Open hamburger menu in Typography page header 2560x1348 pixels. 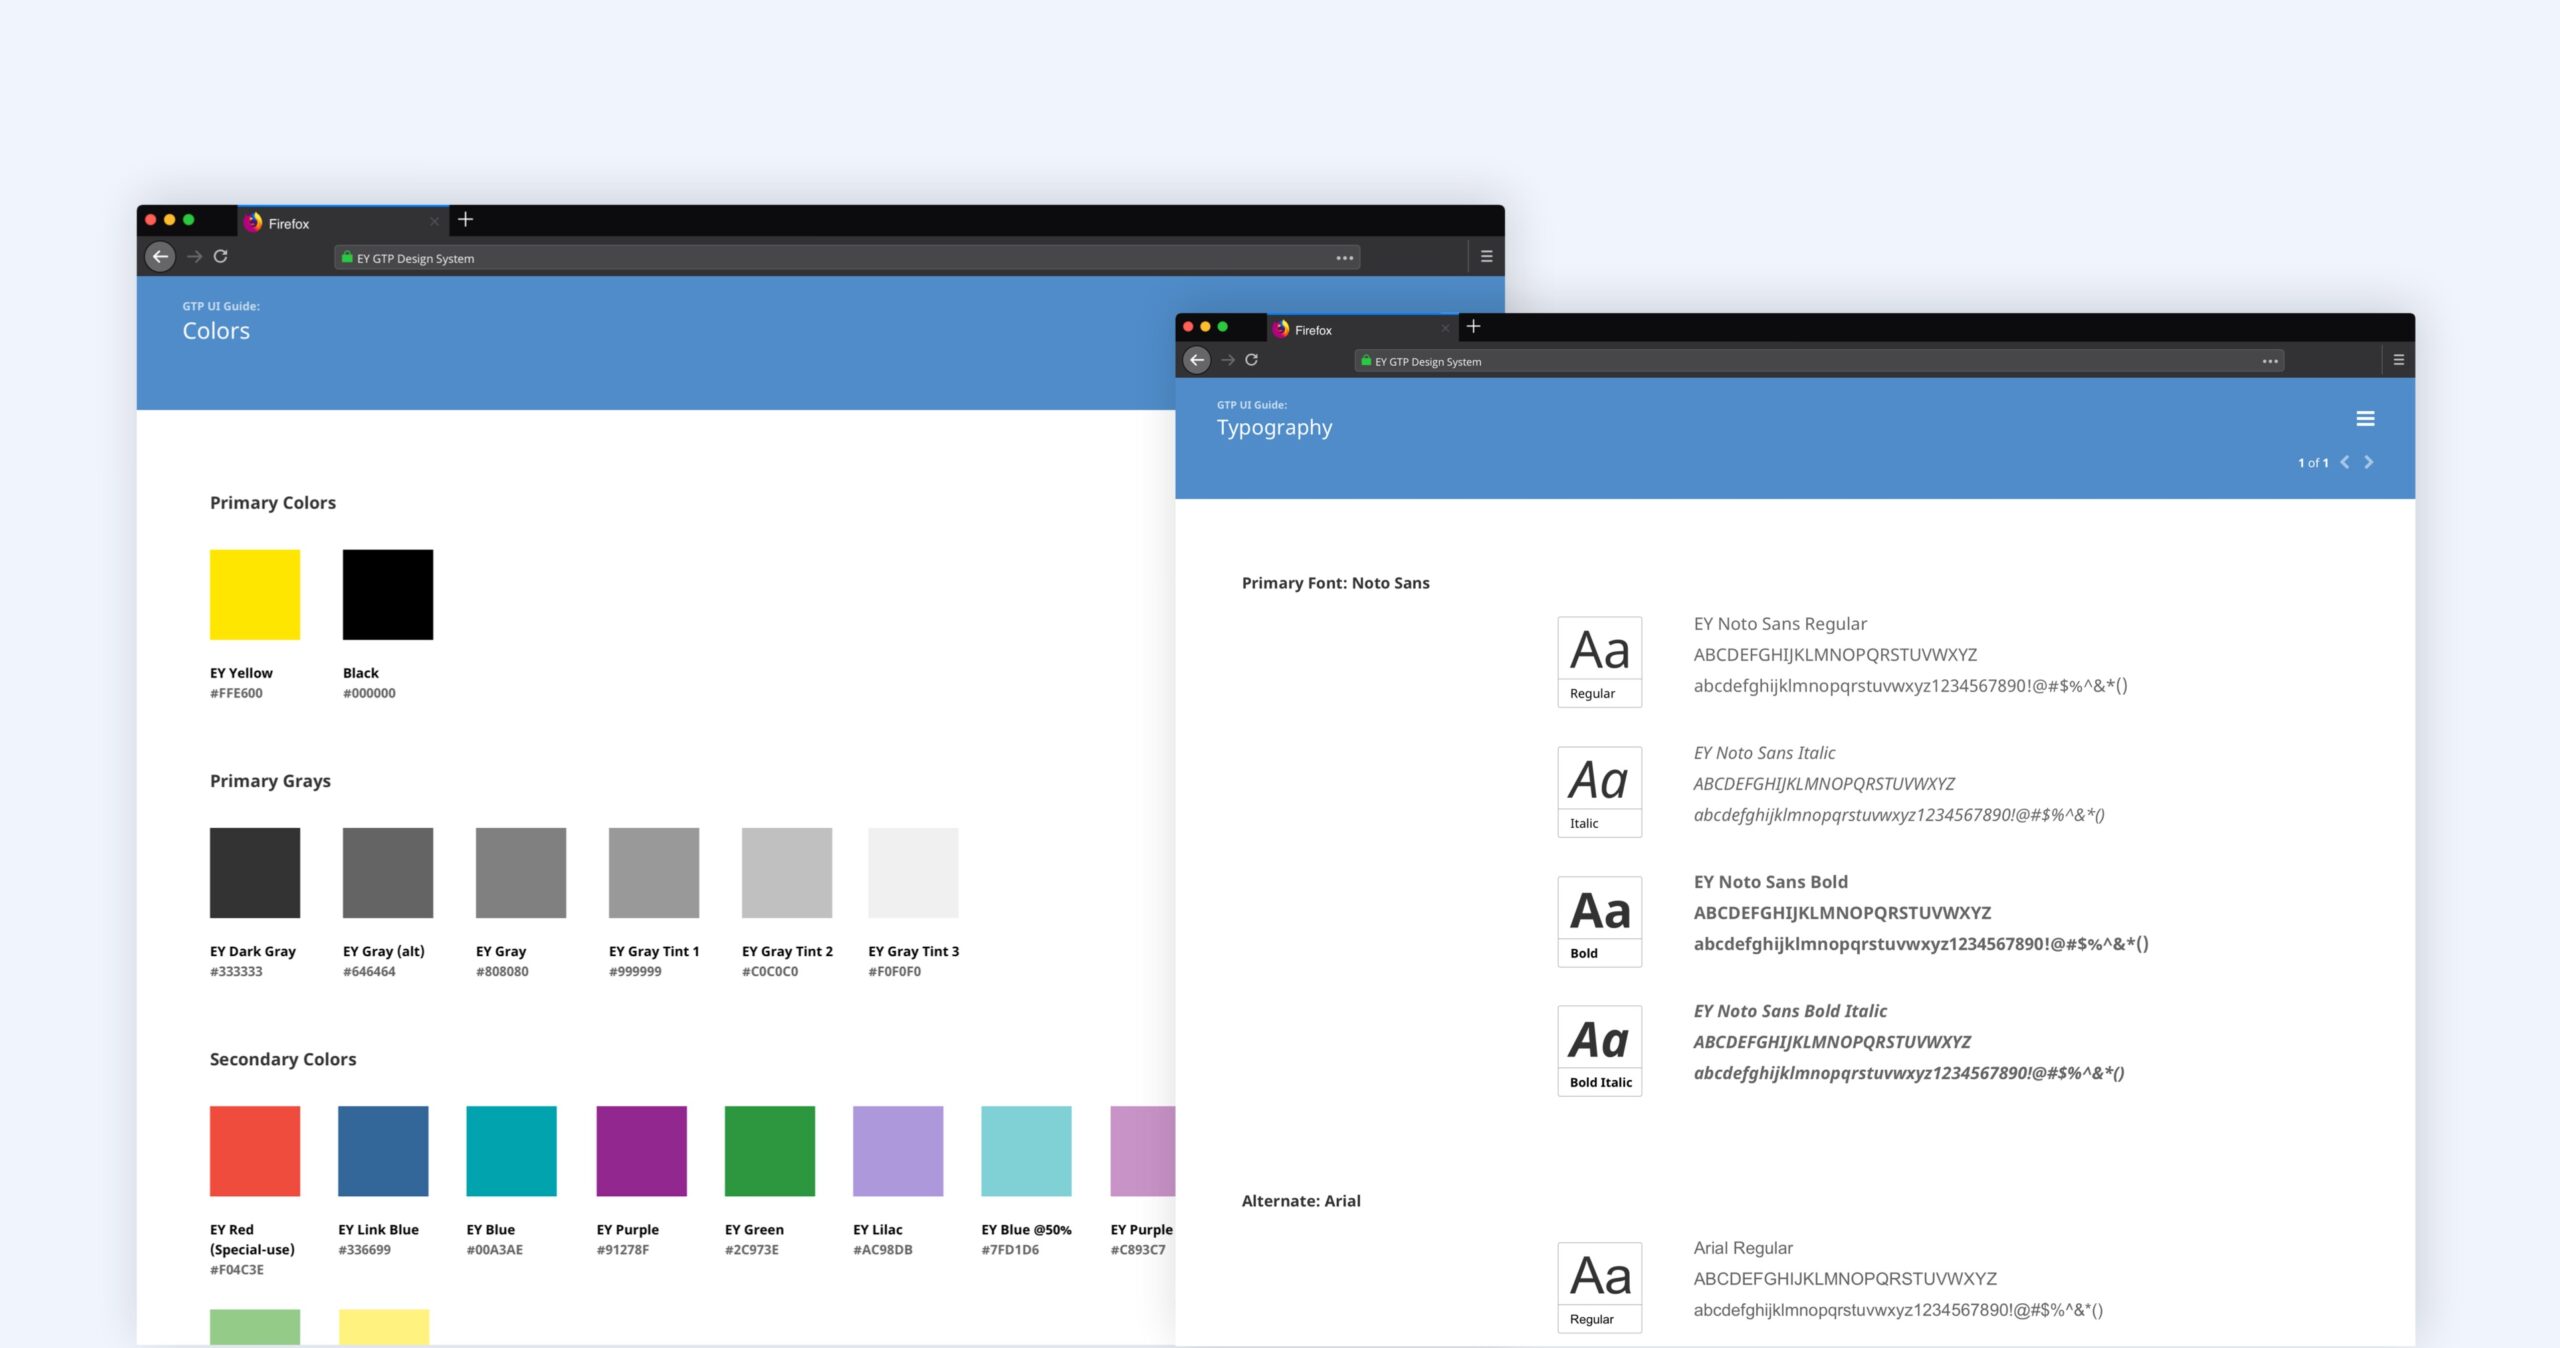[2365, 419]
